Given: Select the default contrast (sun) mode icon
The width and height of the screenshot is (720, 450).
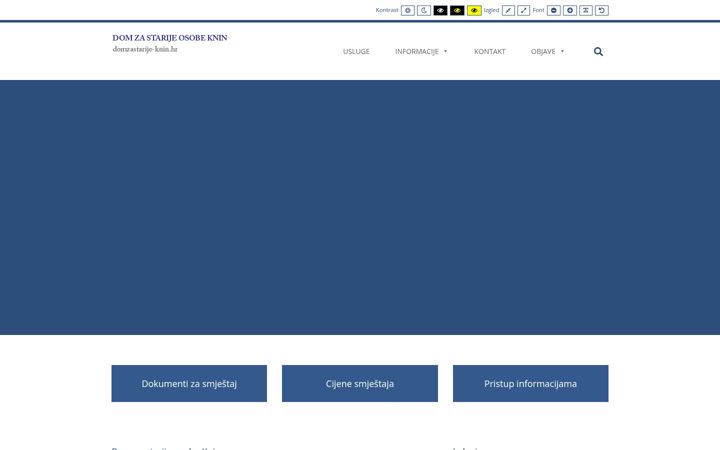Looking at the screenshot, I should (x=408, y=11).
